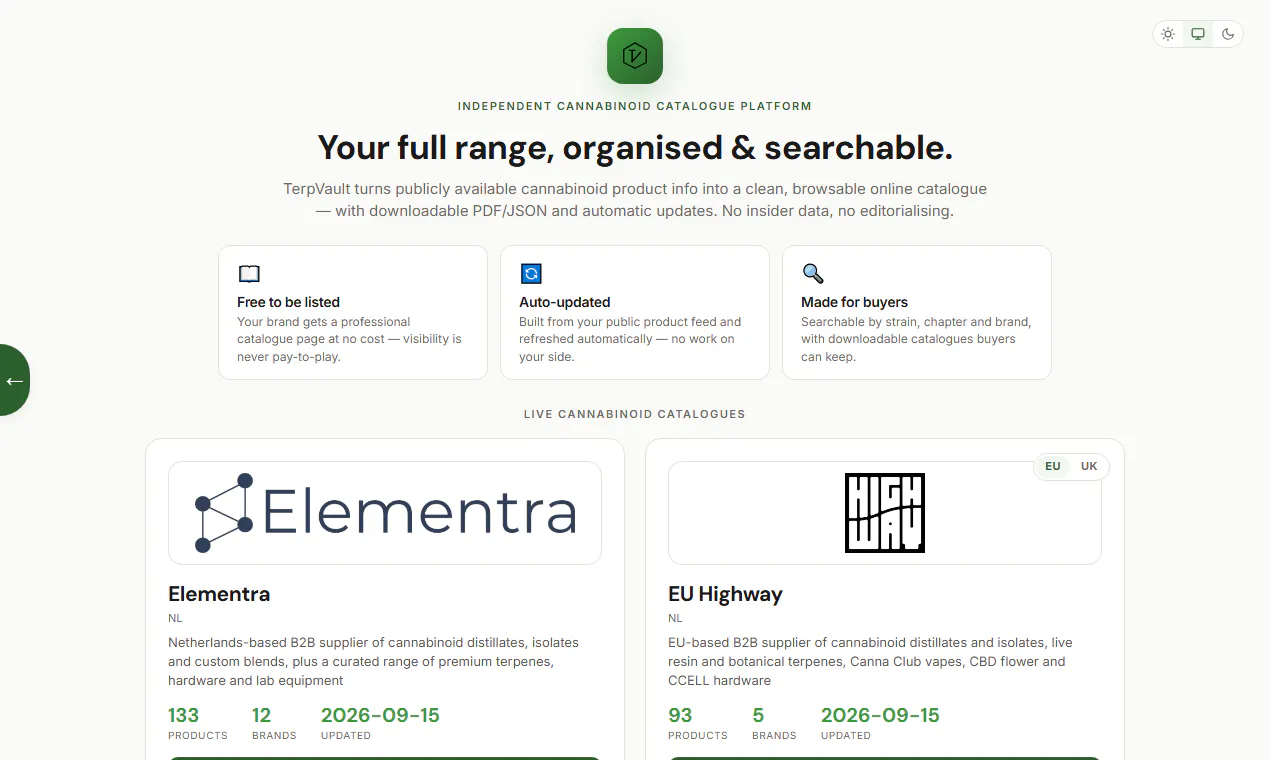Screen dimensions: 1270x760
Task: Click EU Highway's 93 products count
Action: pyautogui.click(x=680, y=715)
